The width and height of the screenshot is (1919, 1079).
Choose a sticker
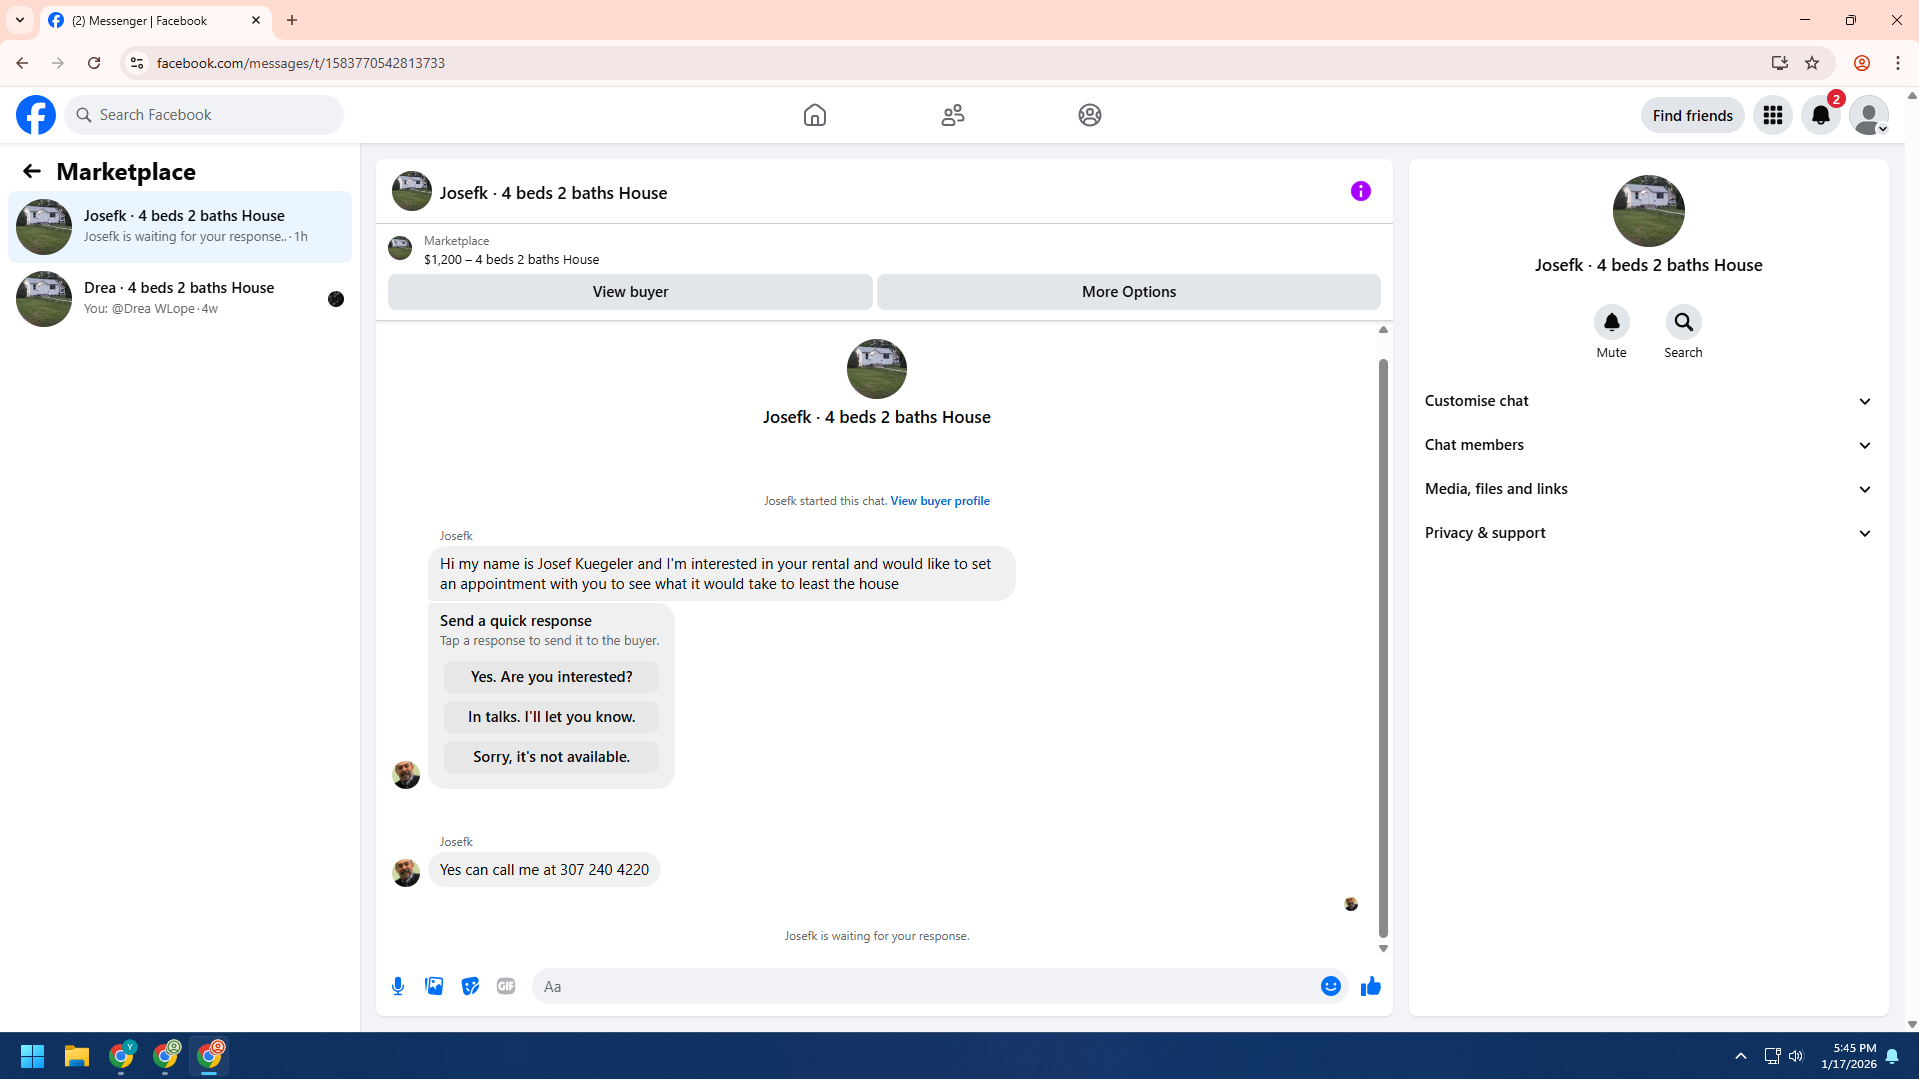(470, 986)
